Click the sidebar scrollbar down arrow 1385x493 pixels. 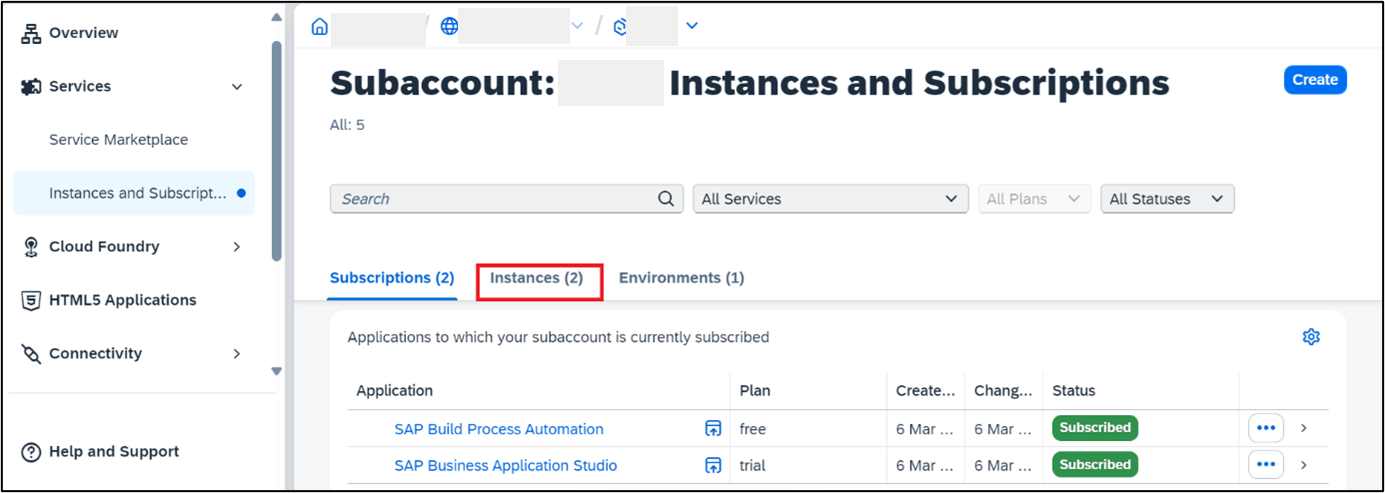point(277,371)
